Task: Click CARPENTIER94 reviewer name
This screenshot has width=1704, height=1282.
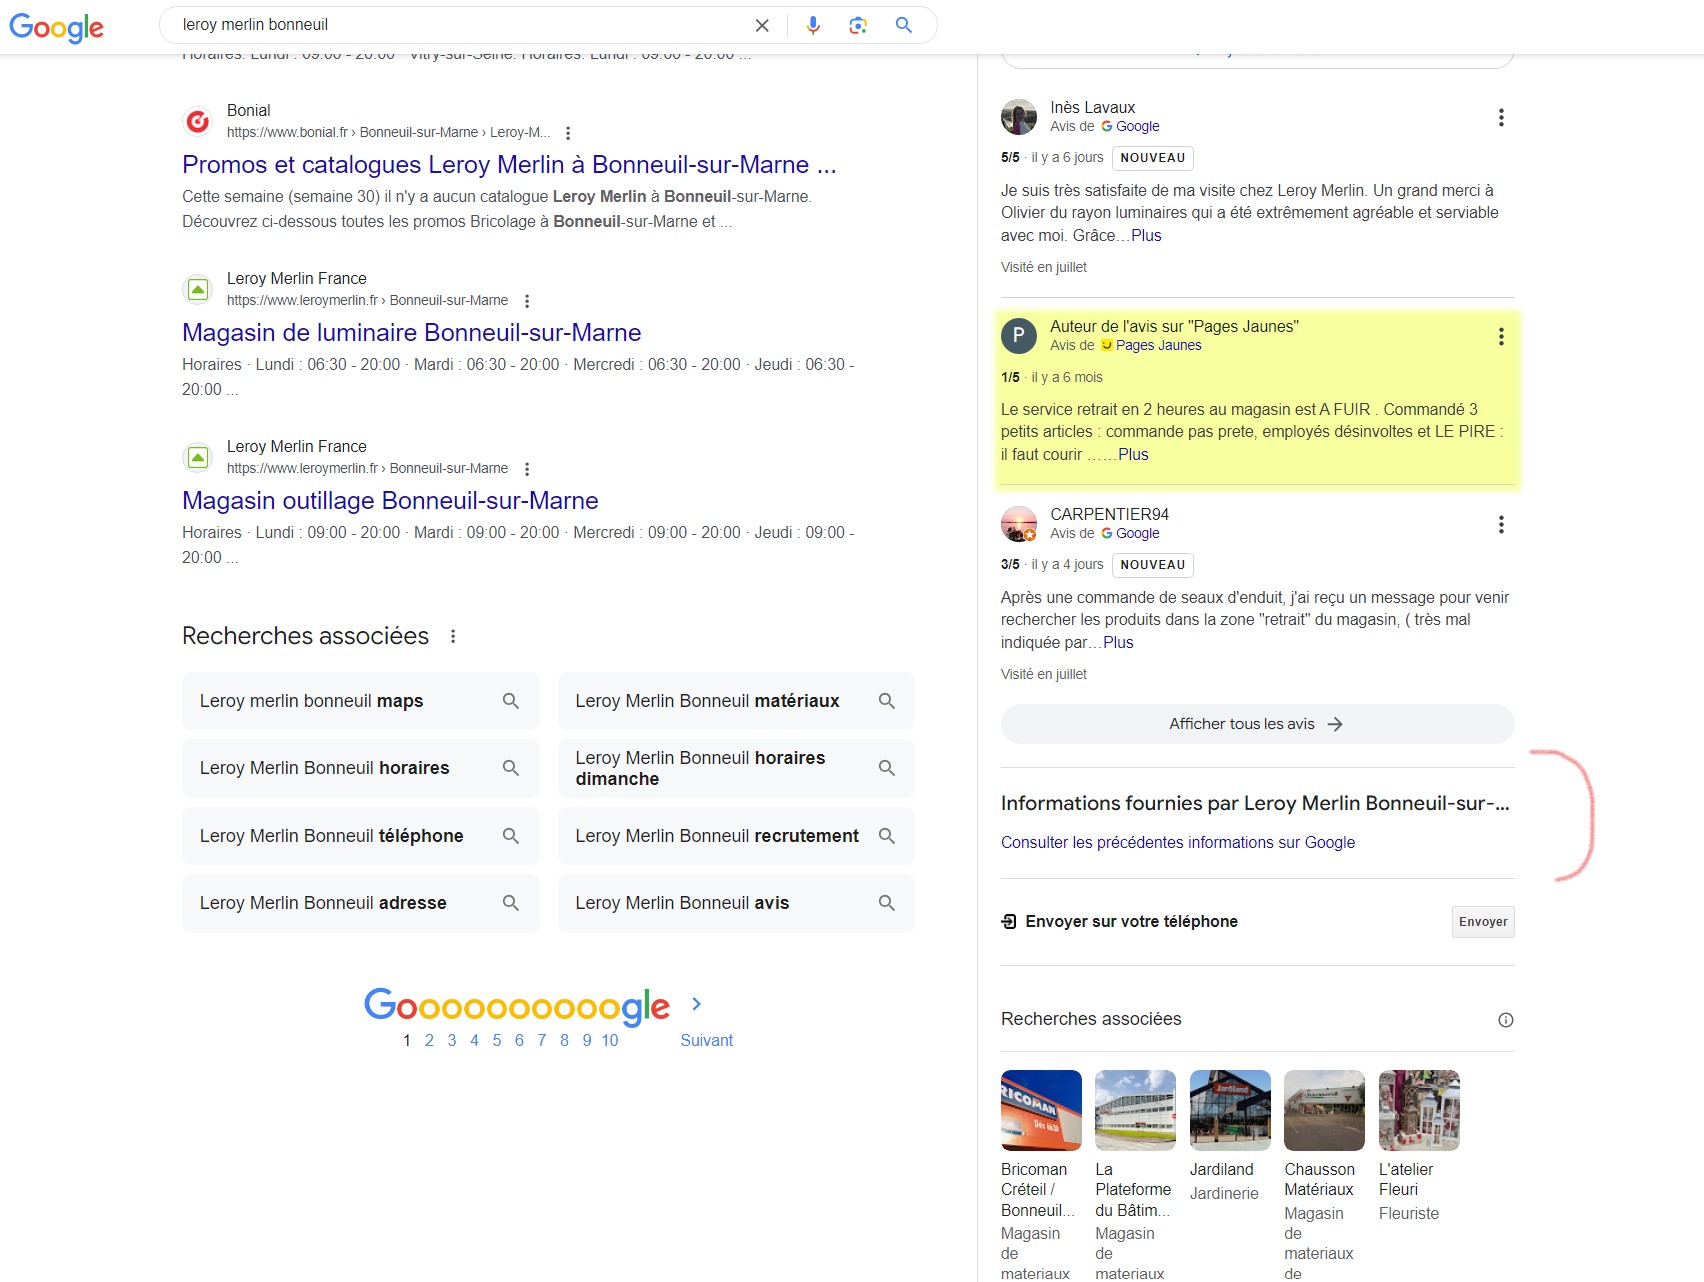Action: click(x=1109, y=515)
